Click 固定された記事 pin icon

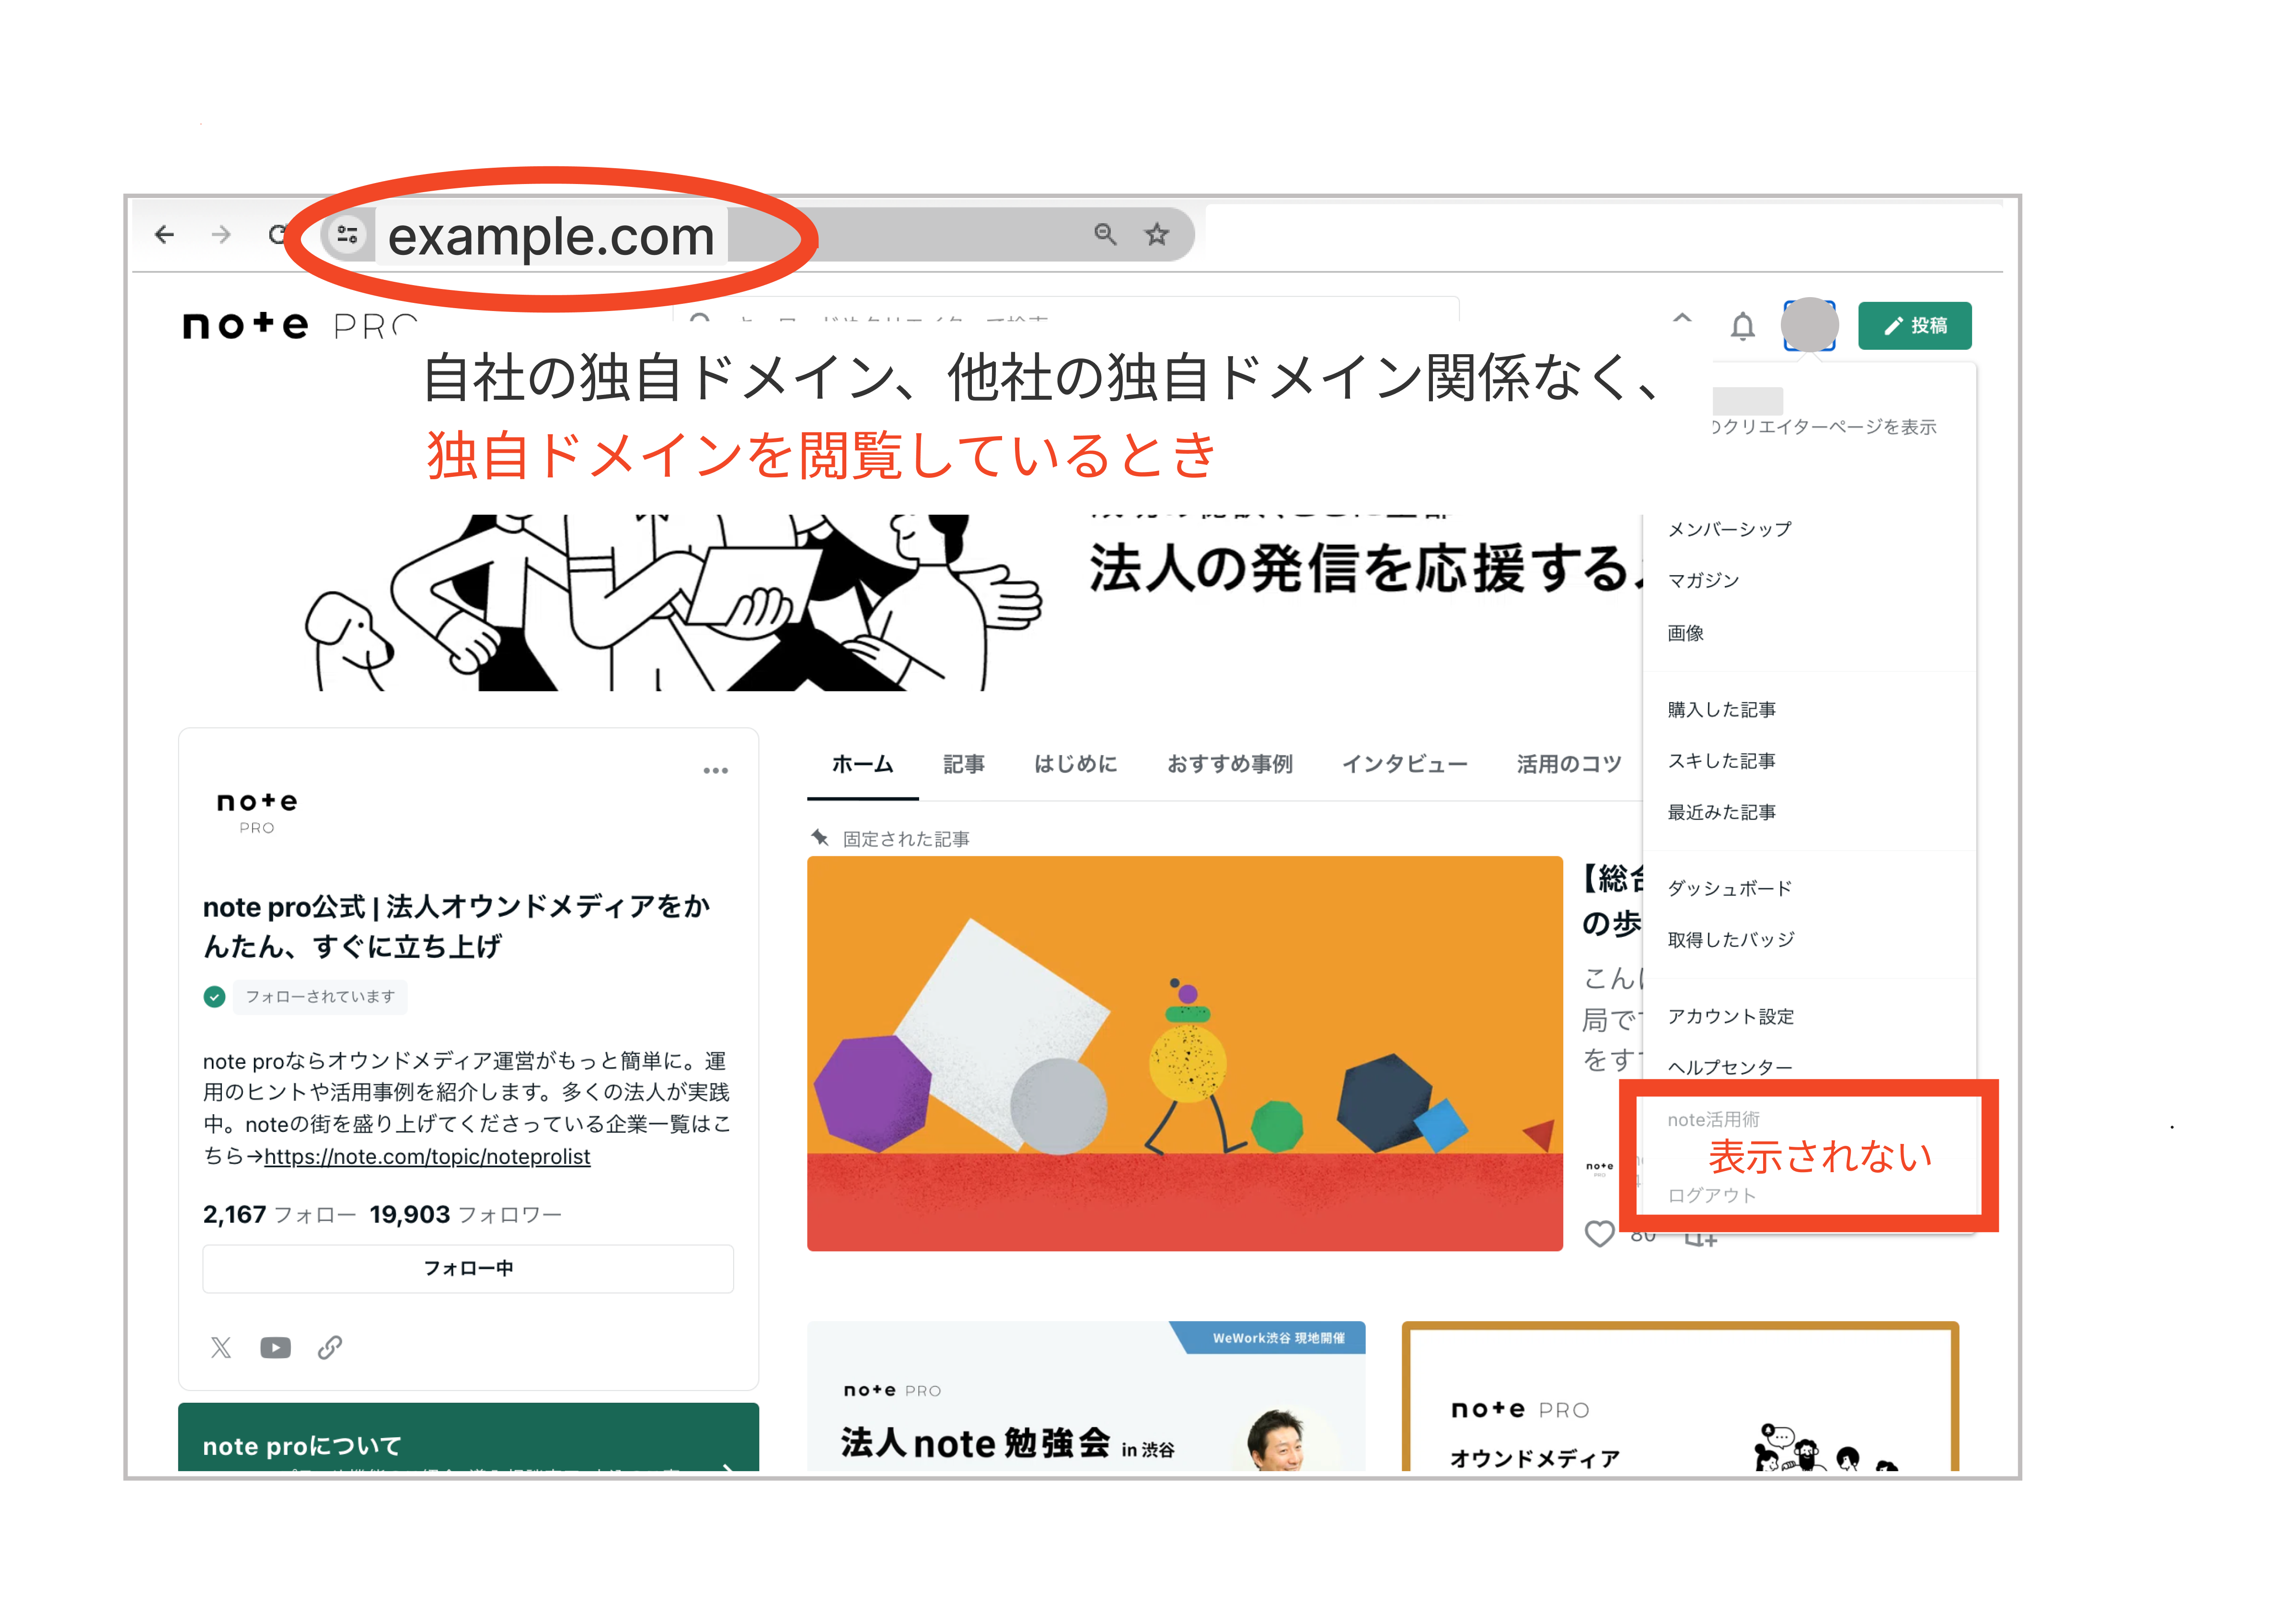coord(820,838)
